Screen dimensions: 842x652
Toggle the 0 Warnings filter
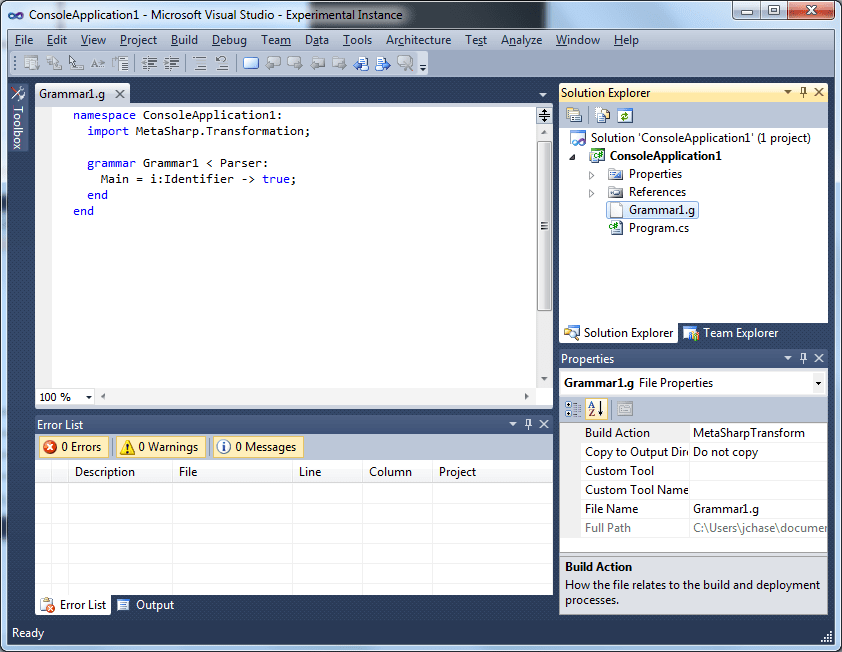[x=161, y=447]
